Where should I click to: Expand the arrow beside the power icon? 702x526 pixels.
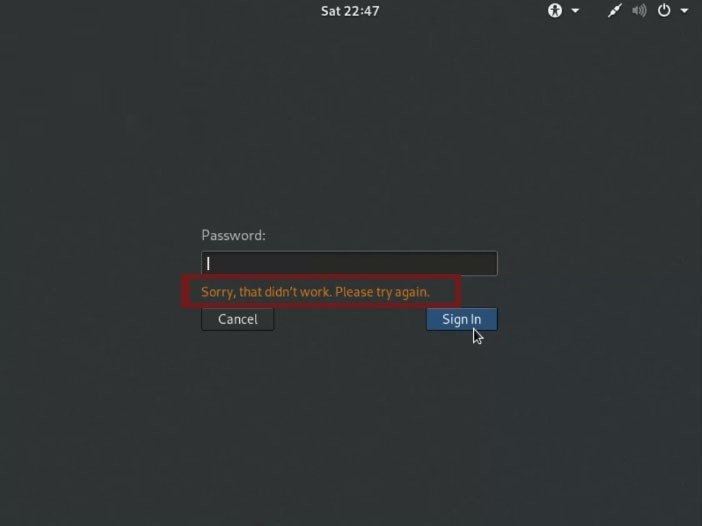coord(685,11)
